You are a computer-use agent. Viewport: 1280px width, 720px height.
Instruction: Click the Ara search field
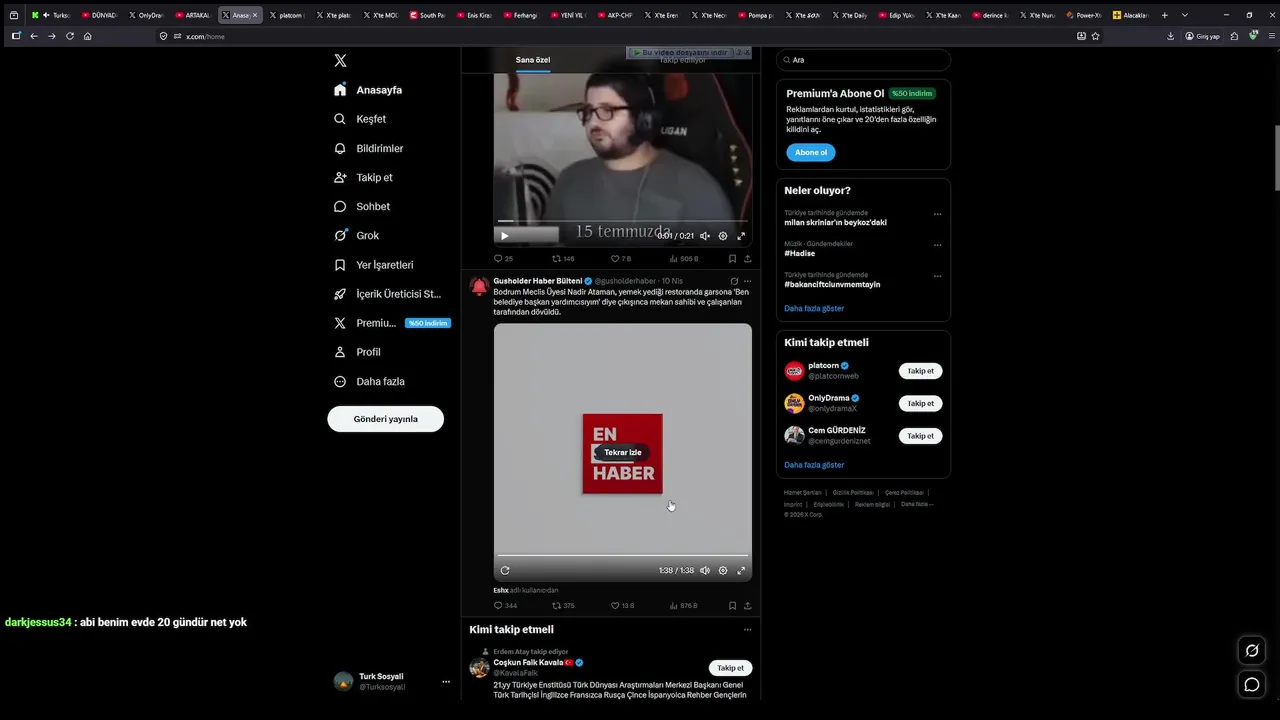[864, 60]
